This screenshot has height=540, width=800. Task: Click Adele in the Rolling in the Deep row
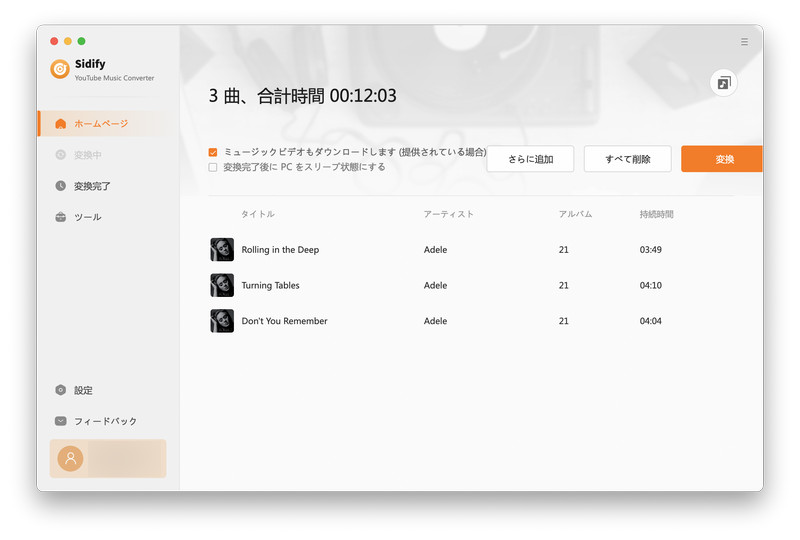pyautogui.click(x=435, y=250)
